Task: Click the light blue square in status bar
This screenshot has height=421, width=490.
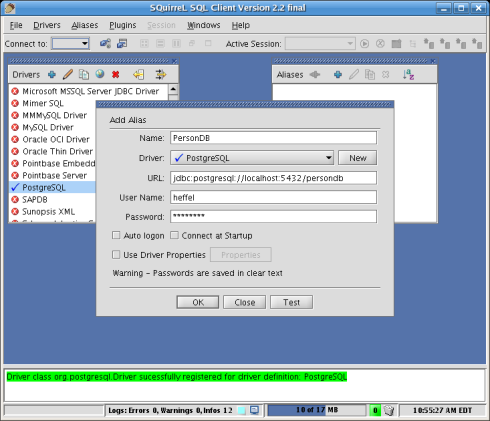Action: (241, 410)
